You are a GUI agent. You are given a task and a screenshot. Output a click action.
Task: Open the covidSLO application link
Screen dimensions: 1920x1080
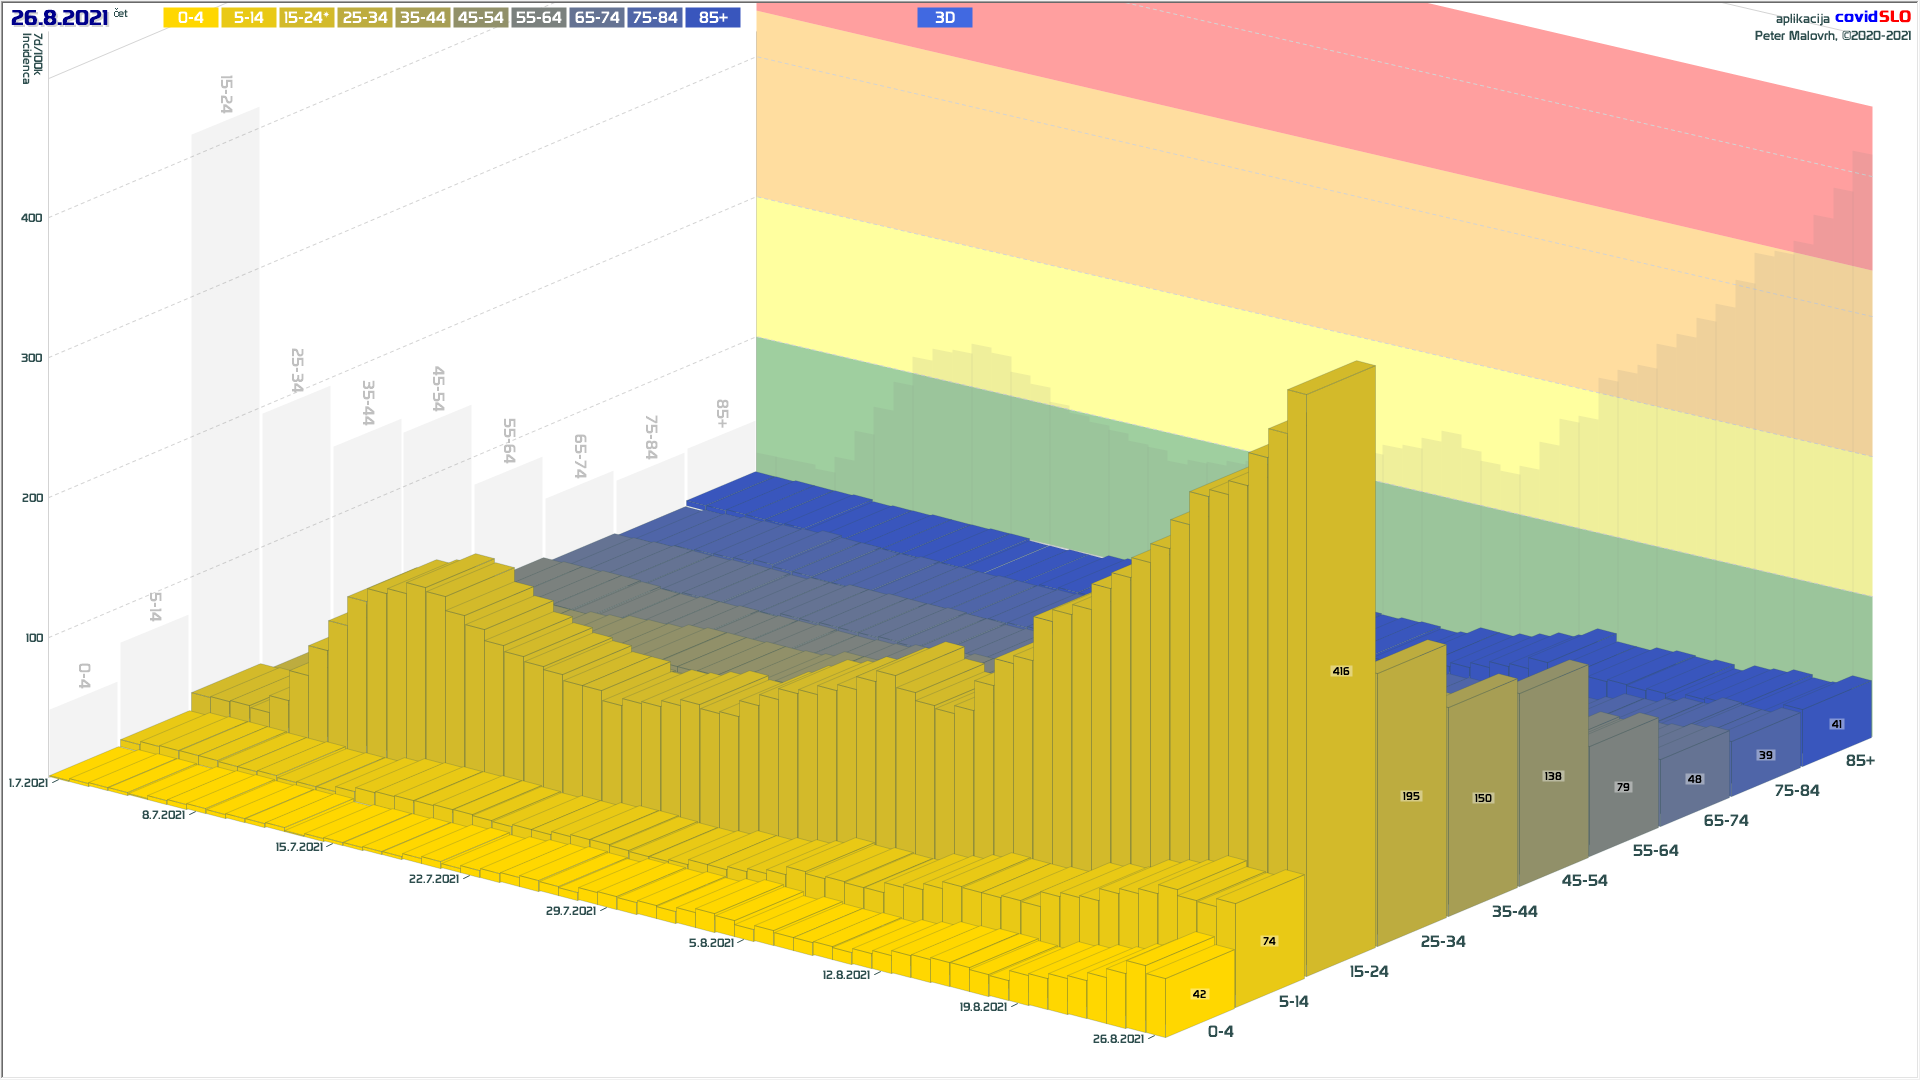tap(1872, 17)
